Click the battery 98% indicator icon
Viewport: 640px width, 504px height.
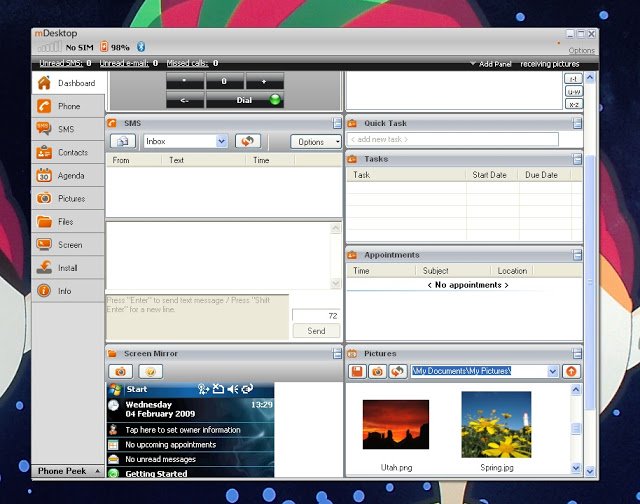point(104,47)
